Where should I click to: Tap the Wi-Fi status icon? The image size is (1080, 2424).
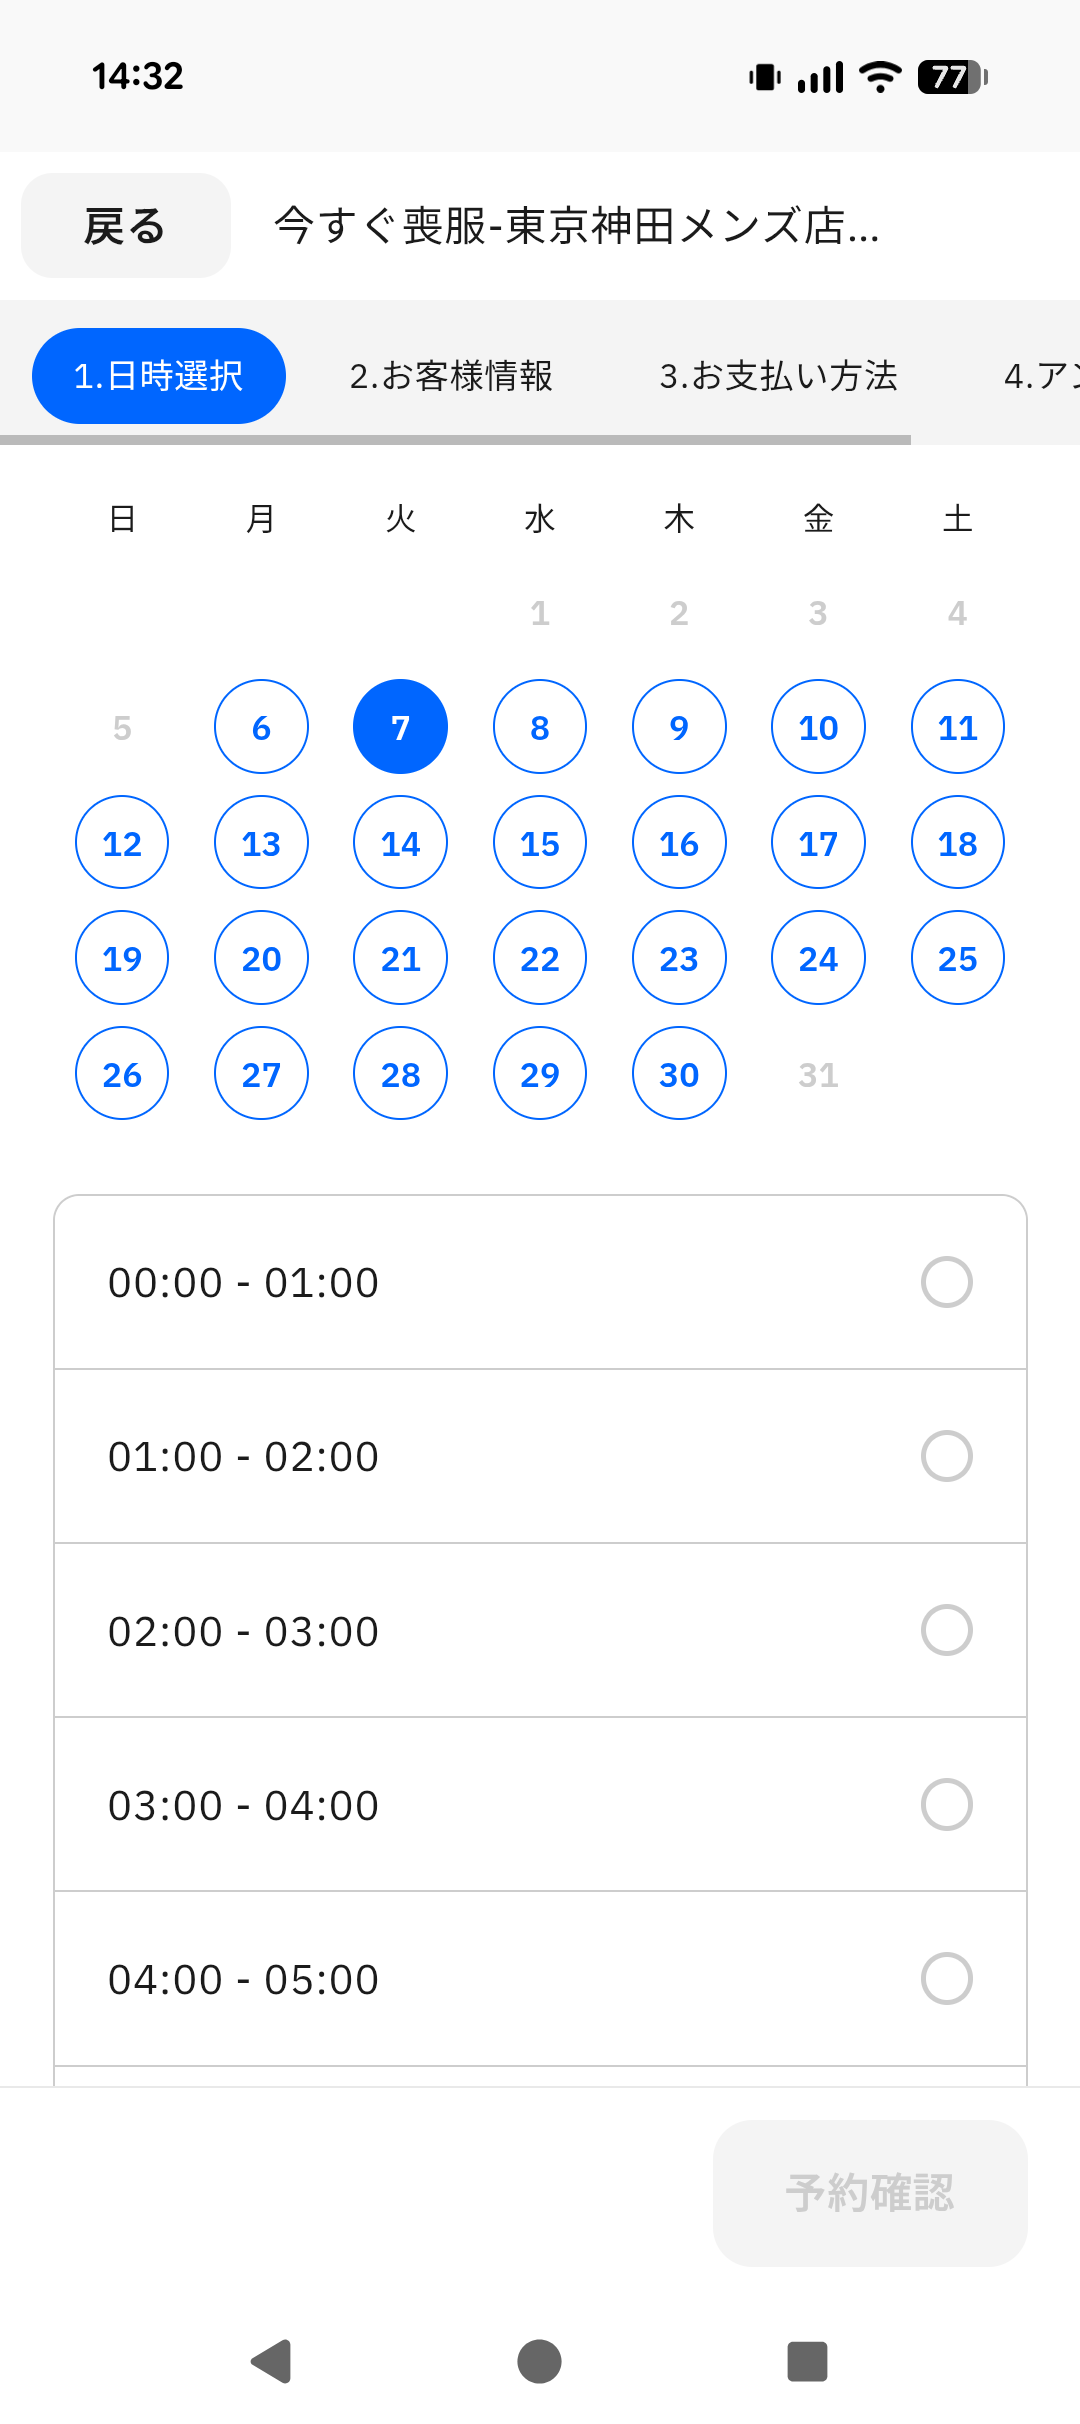[880, 77]
